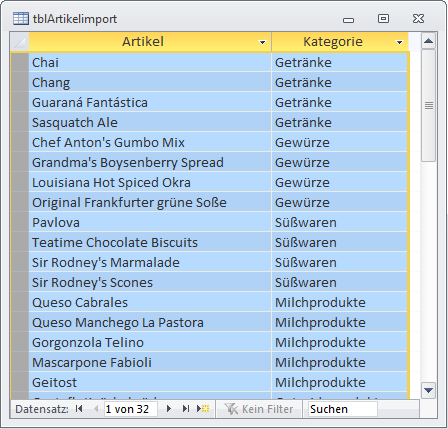This screenshot has width=448, height=429.
Task: Open the Kategorie column filter dropdown
Action: pos(399,42)
